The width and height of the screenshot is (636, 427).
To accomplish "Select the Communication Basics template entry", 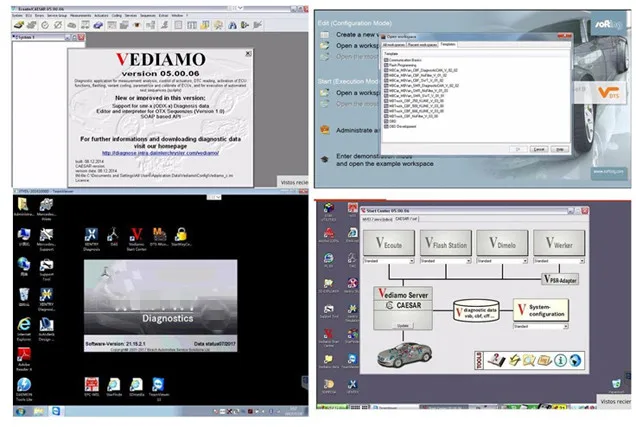I will pos(403,60).
